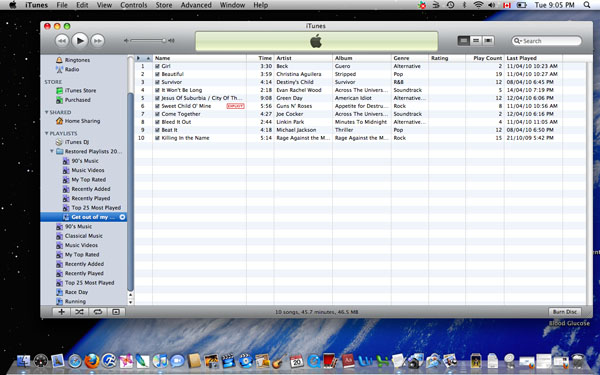Show the artwork viewer panel
This screenshot has width=600, height=375.
tap(116, 312)
